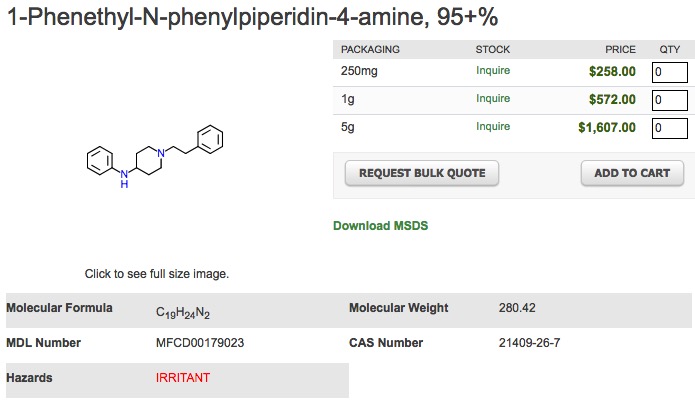Click the red IRRITANT hazard text

(x=183, y=378)
